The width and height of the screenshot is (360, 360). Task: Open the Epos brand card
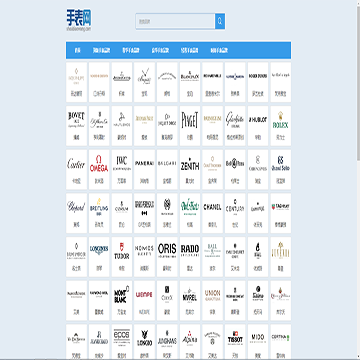tap(122, 342)
